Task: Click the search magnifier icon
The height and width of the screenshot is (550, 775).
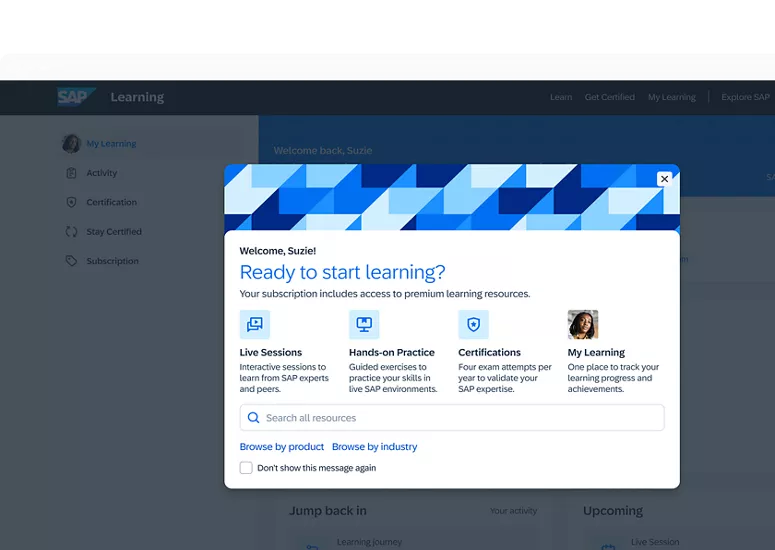Action: (254, 418)
